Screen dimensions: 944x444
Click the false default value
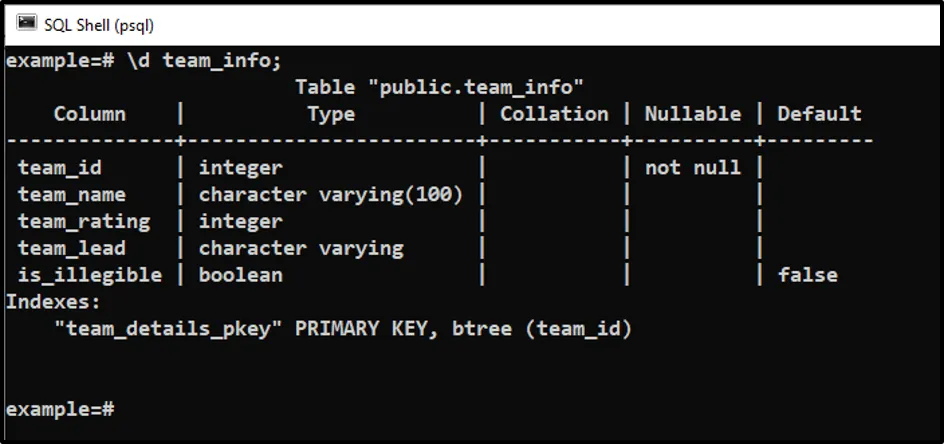(807, 275)
